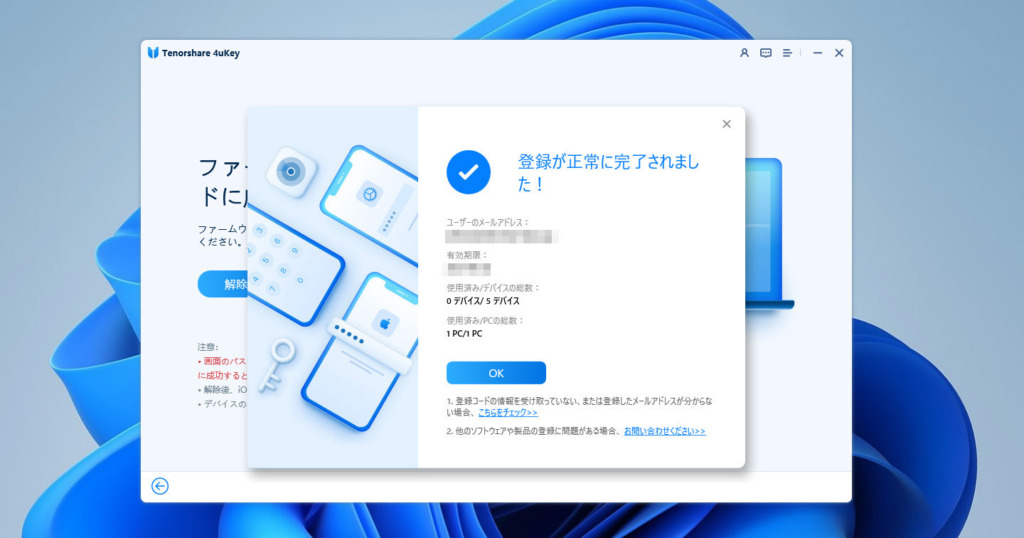Click the blue success checkmark icon
Image resolution: width=1024 pixels, height=538 pixels.
pos(468,172)
